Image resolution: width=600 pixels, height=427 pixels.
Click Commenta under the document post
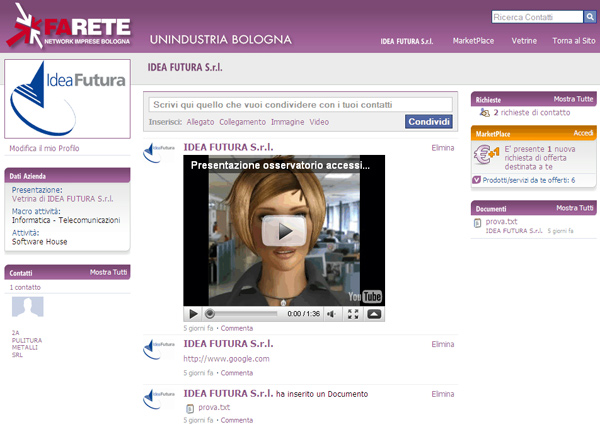click(236, 420)
